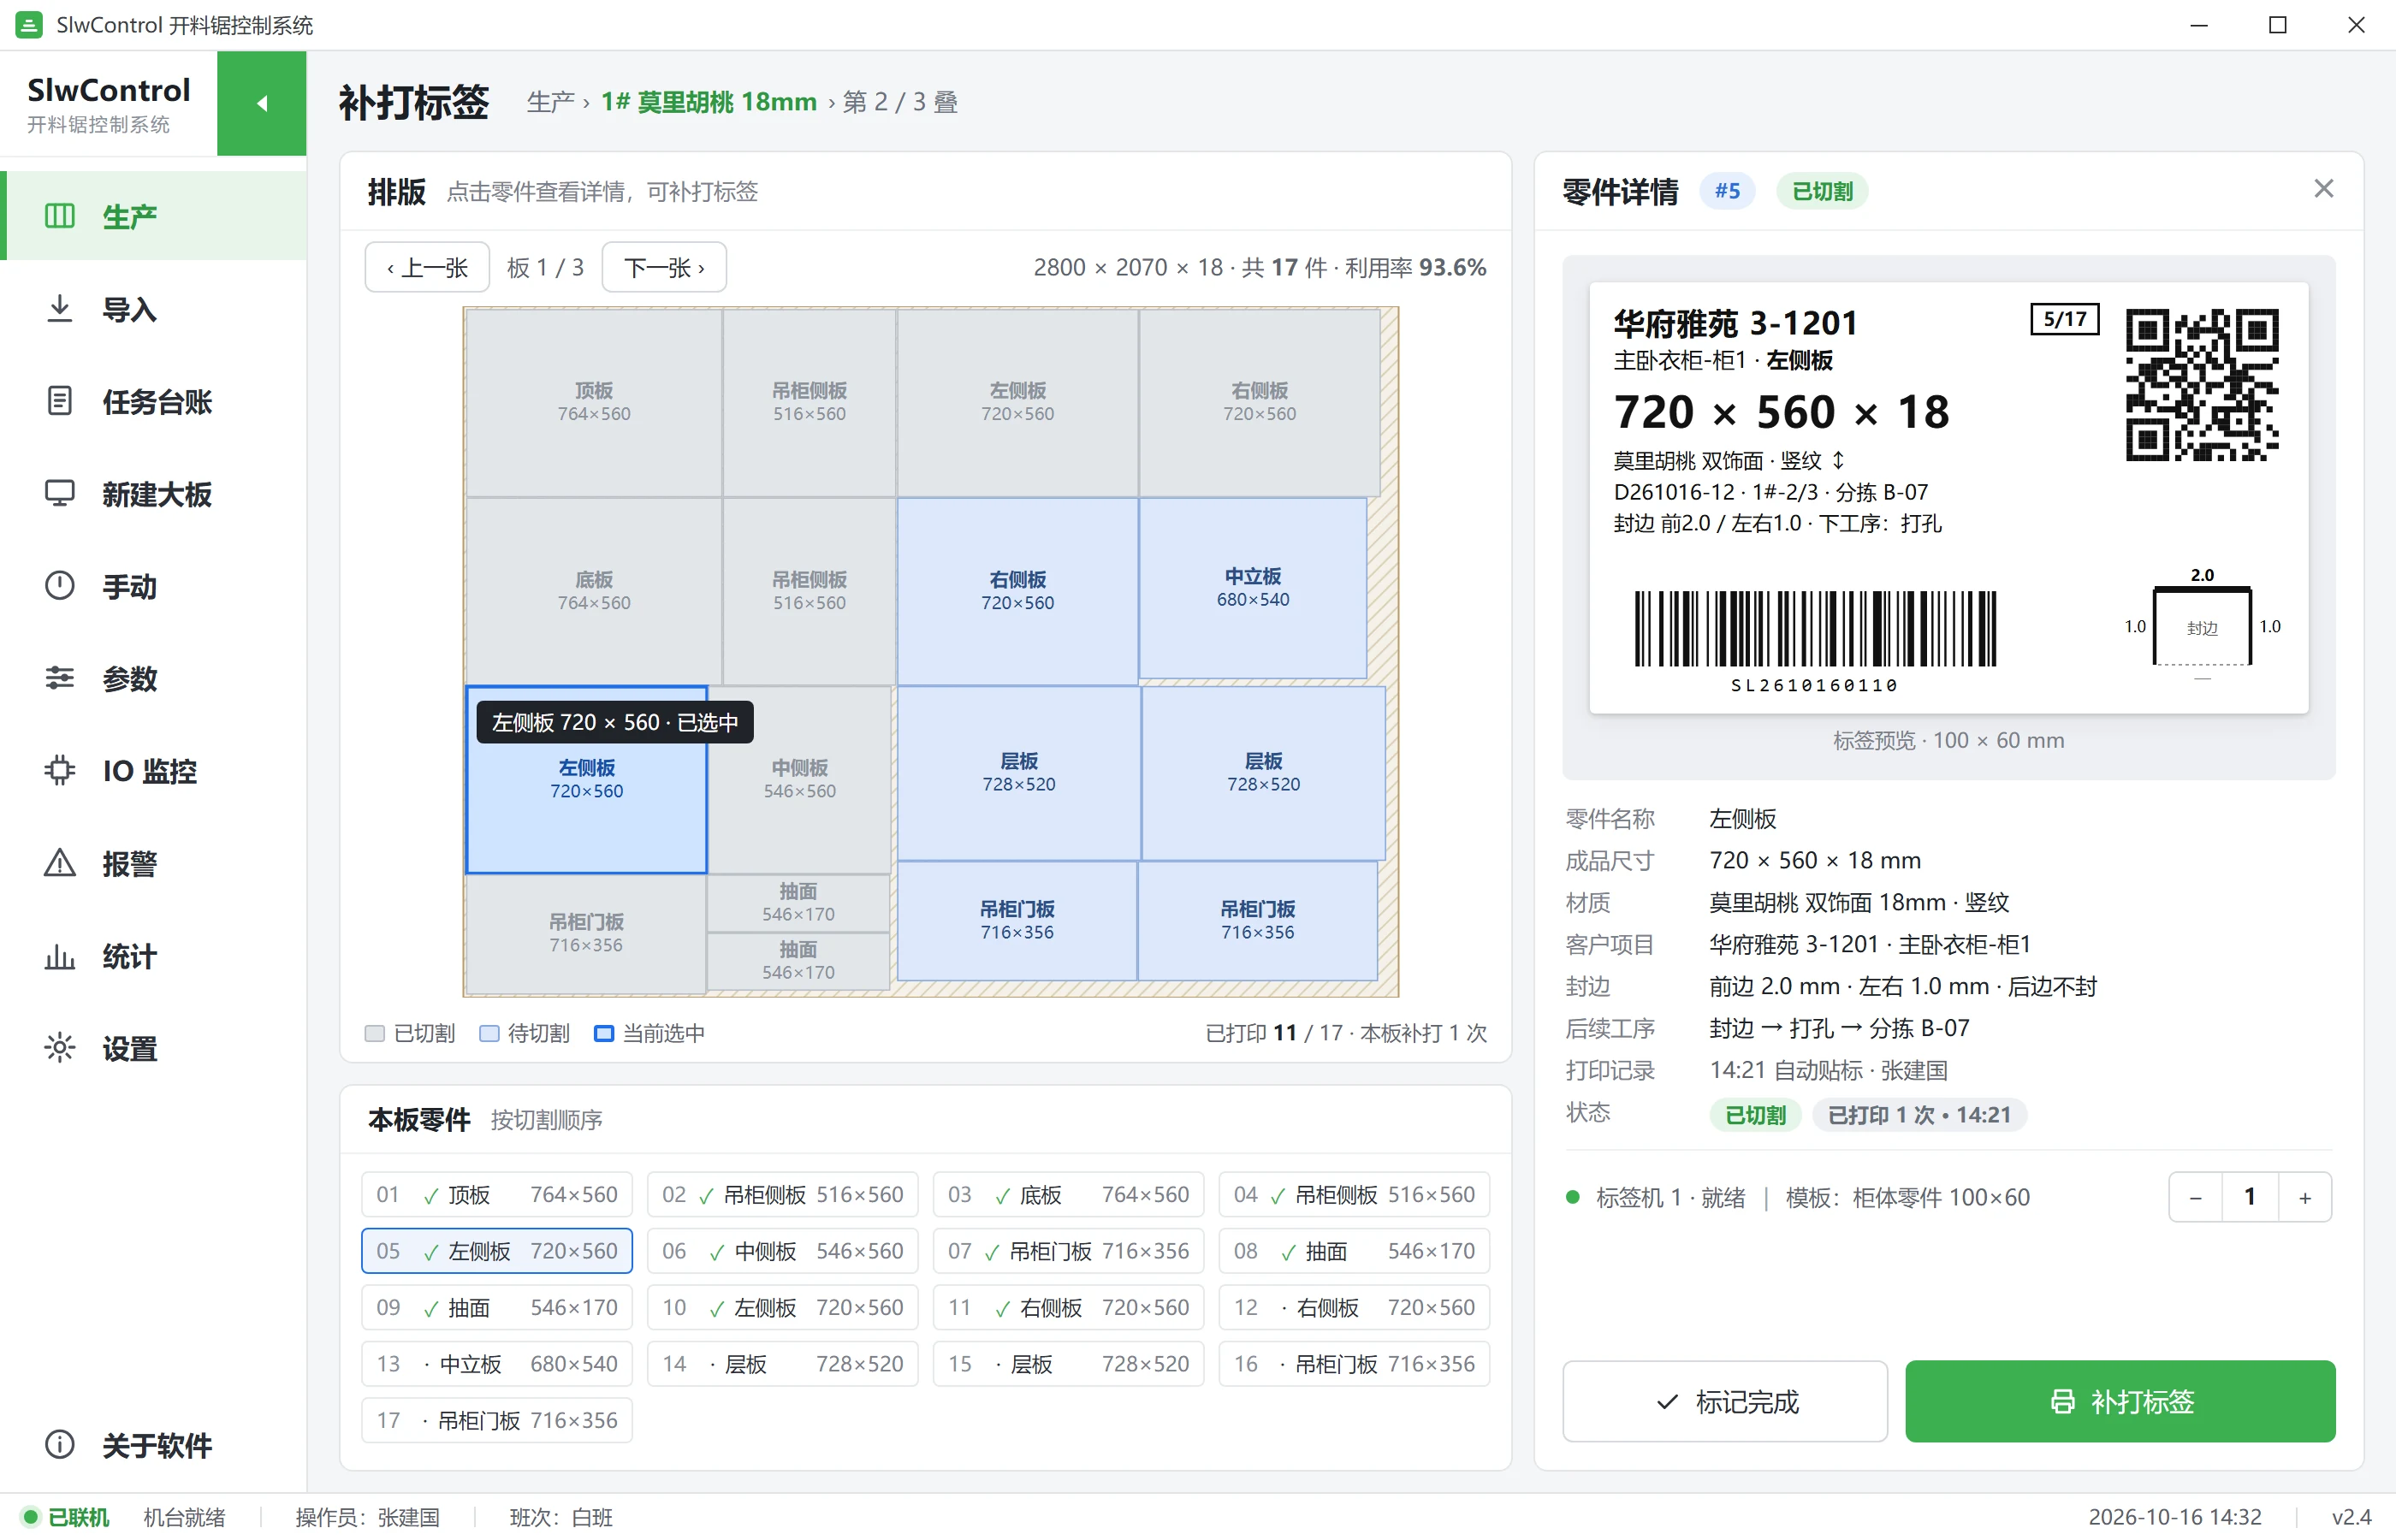Click 已打印 1 次 • 14:21 status tag
Image resolution: width=2396 pixels, height=1540 pixels.
click(x=1919, y=1114)
